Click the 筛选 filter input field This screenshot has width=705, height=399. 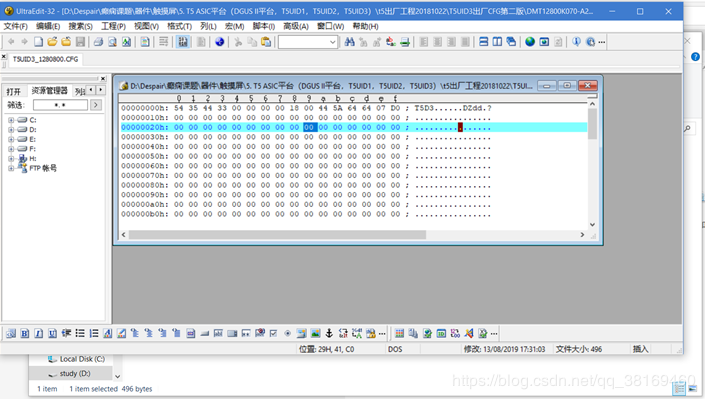coord(60,105)
